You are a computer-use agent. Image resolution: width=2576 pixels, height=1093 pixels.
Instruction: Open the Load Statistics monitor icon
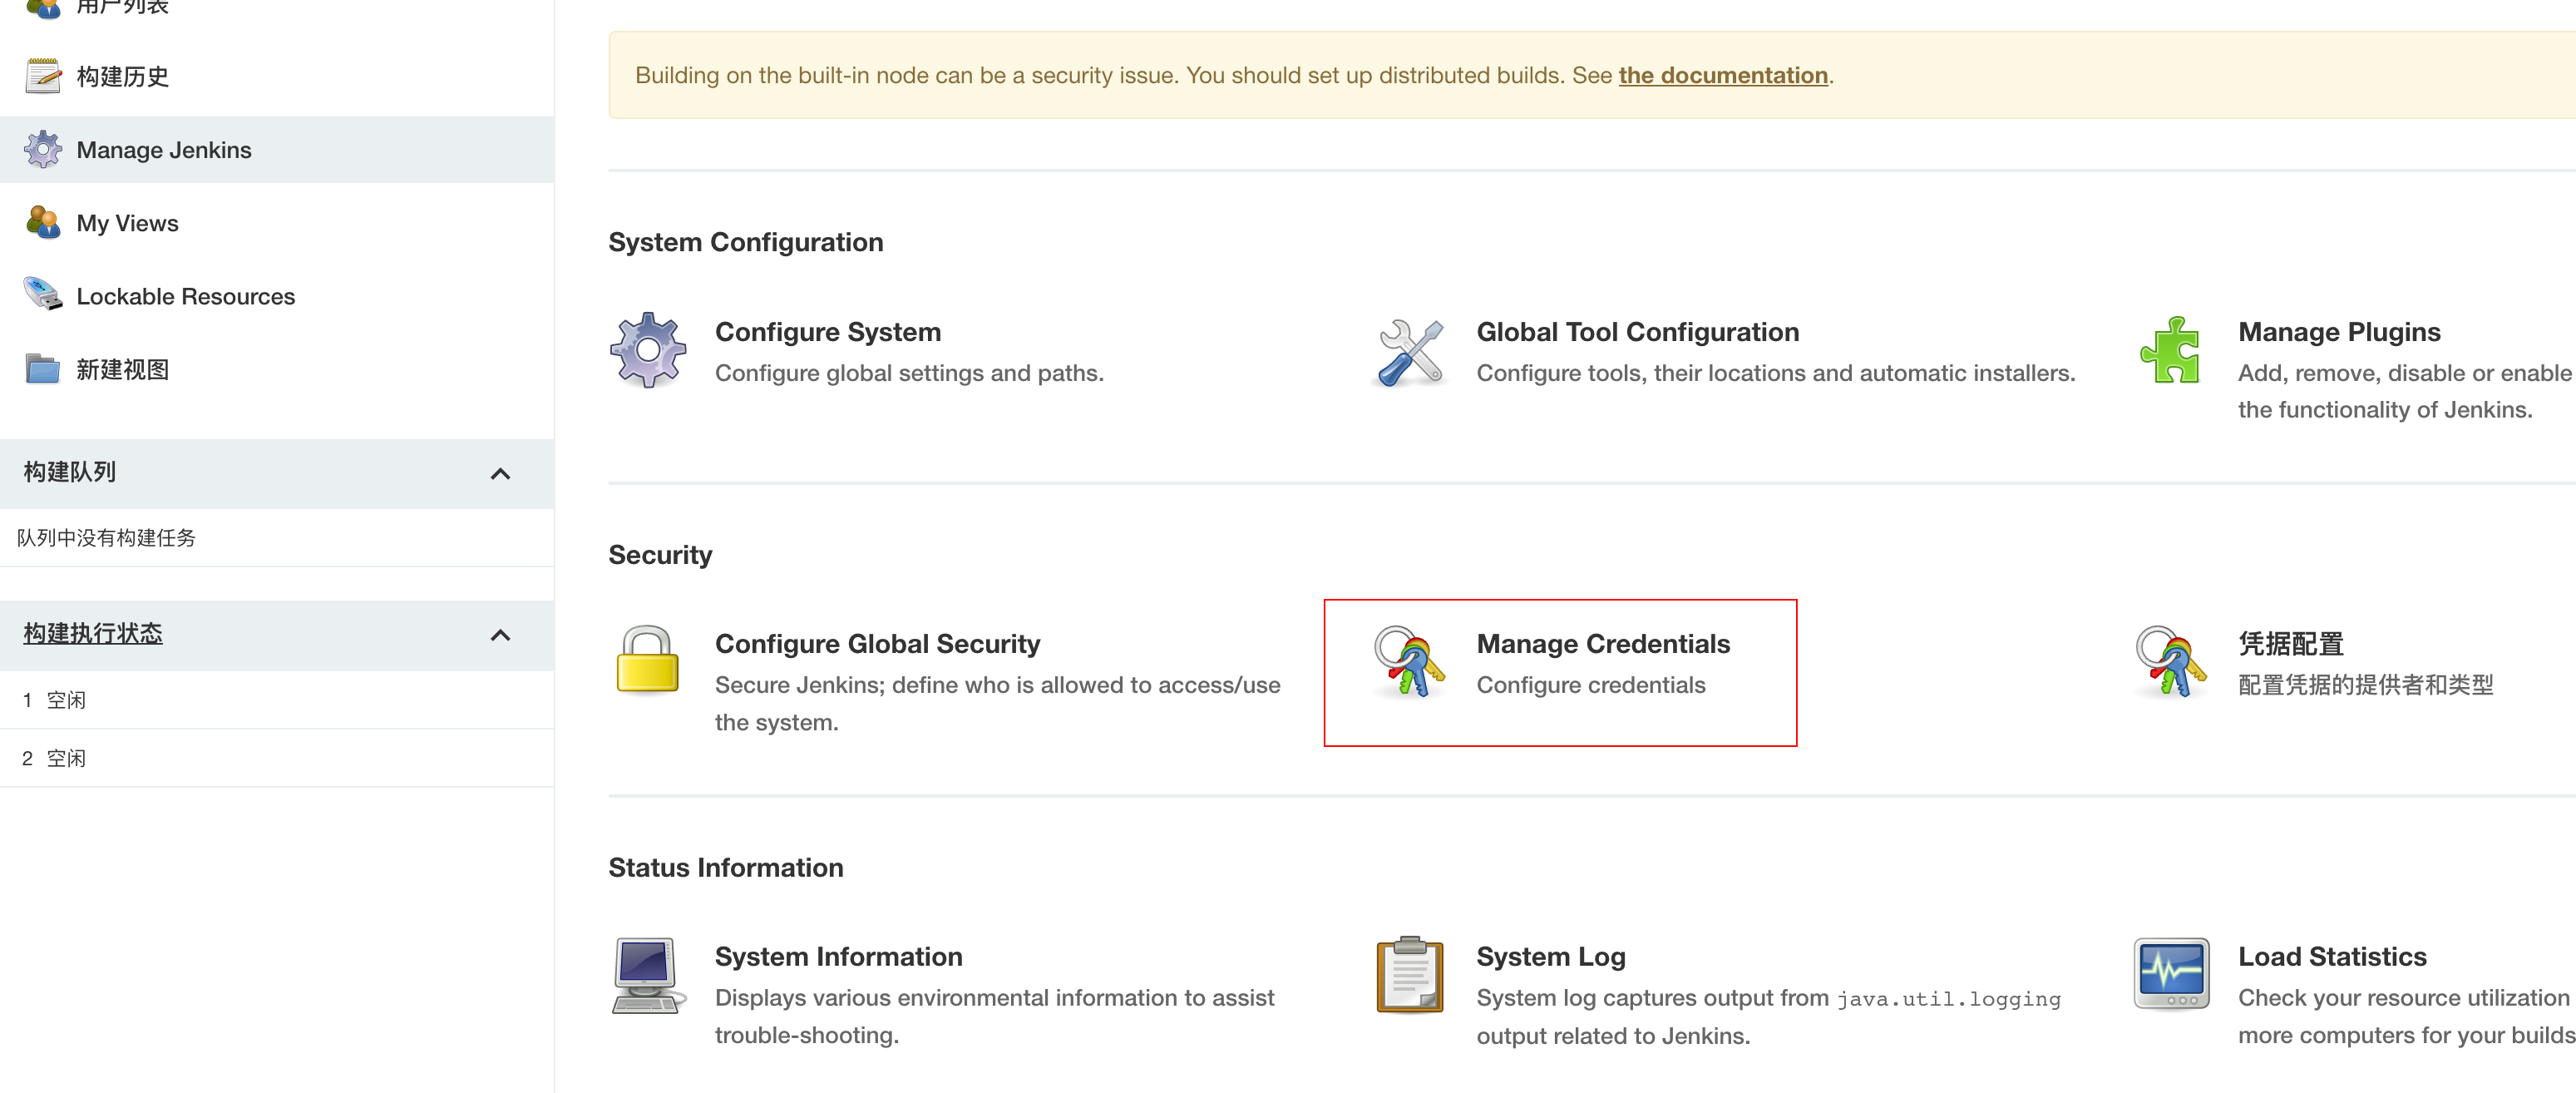[2170, 975]
